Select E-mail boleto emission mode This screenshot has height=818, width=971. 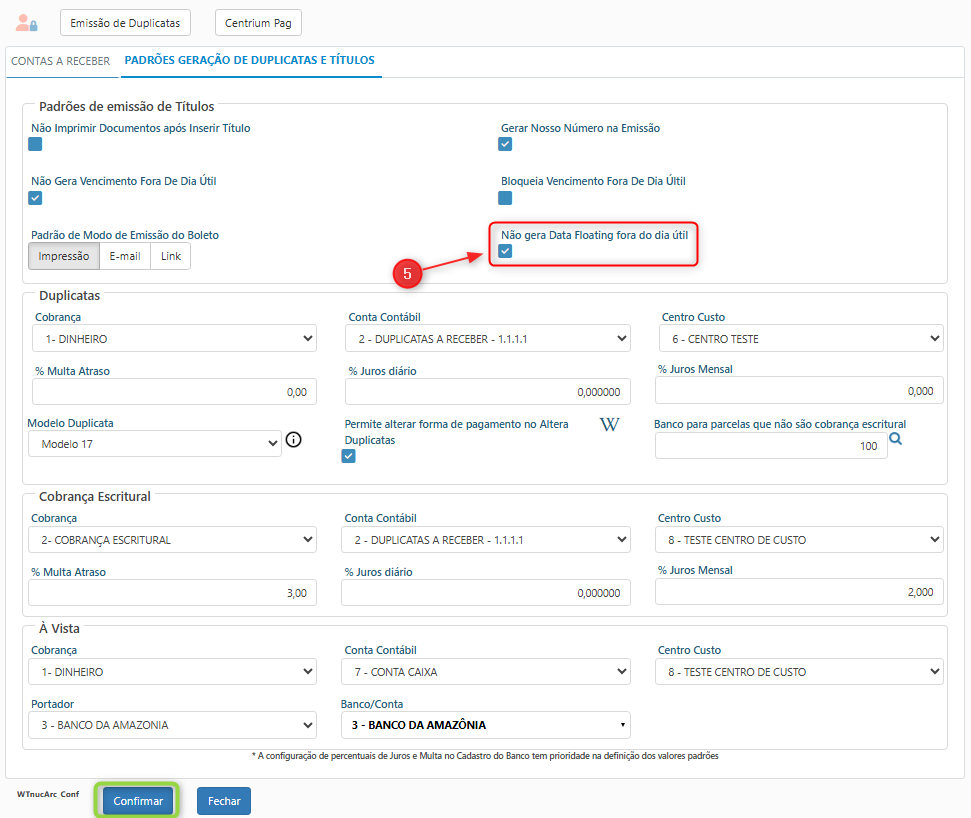[125, 256]
